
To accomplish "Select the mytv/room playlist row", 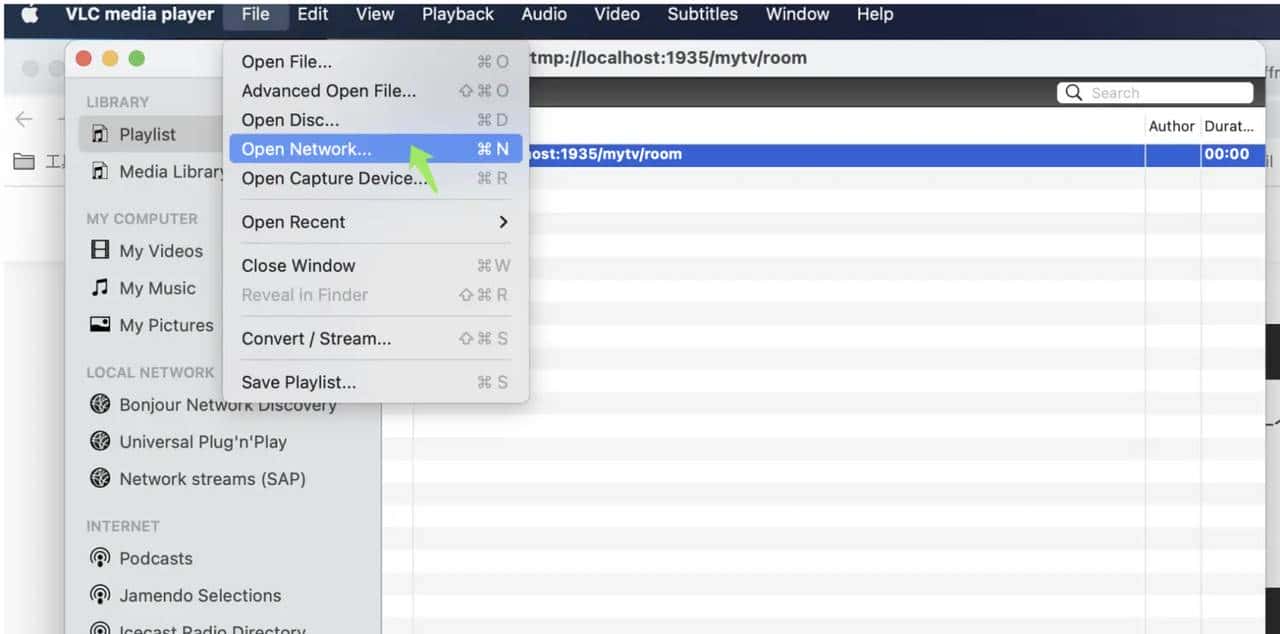I will pos(823,155).
